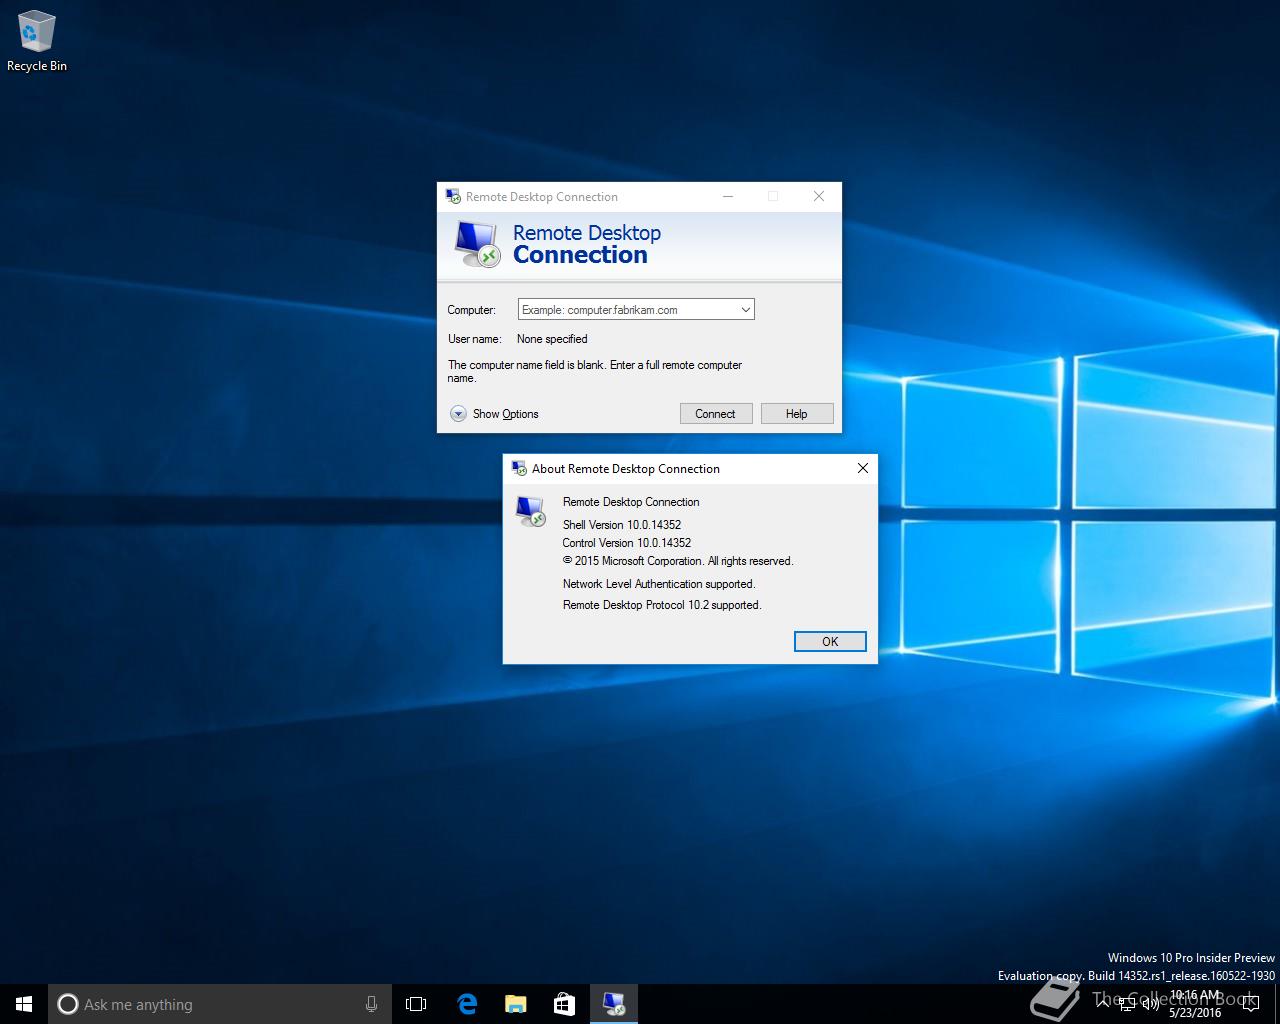Click 'Shell Version 10.0.14352' text
Screen dimensions: 1280x1024
(622, 525)
